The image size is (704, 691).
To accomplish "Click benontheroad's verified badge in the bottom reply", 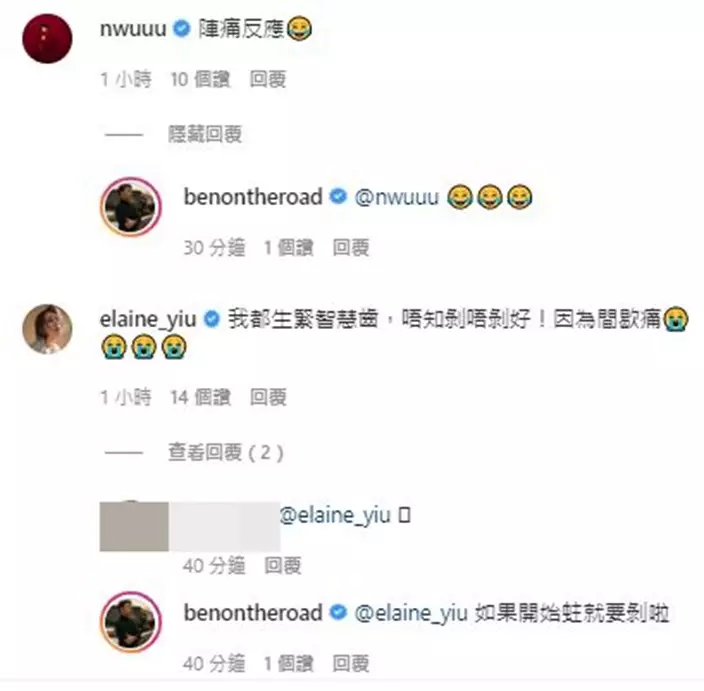I will click(338, 612).
